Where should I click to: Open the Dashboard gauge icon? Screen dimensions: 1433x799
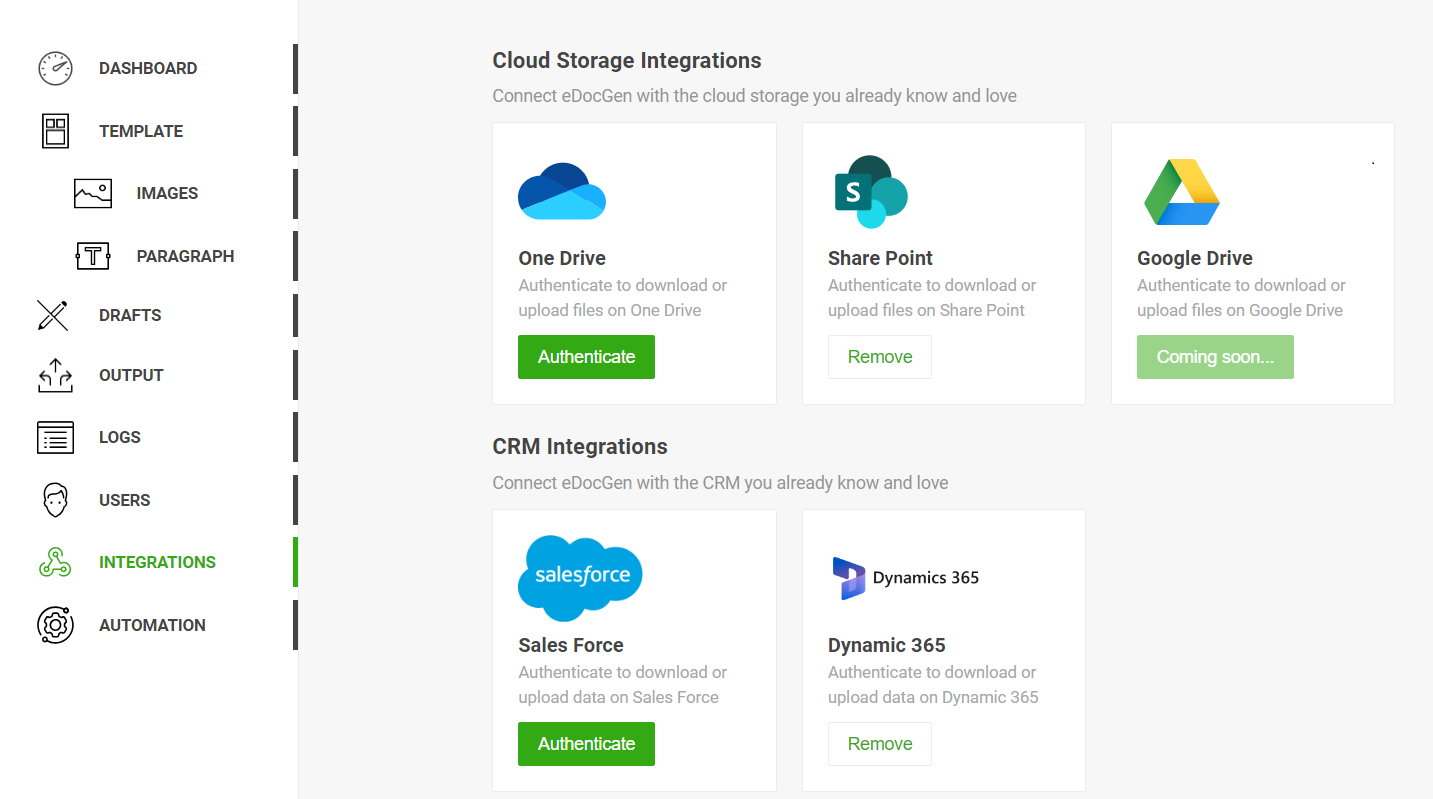[54, 68]
